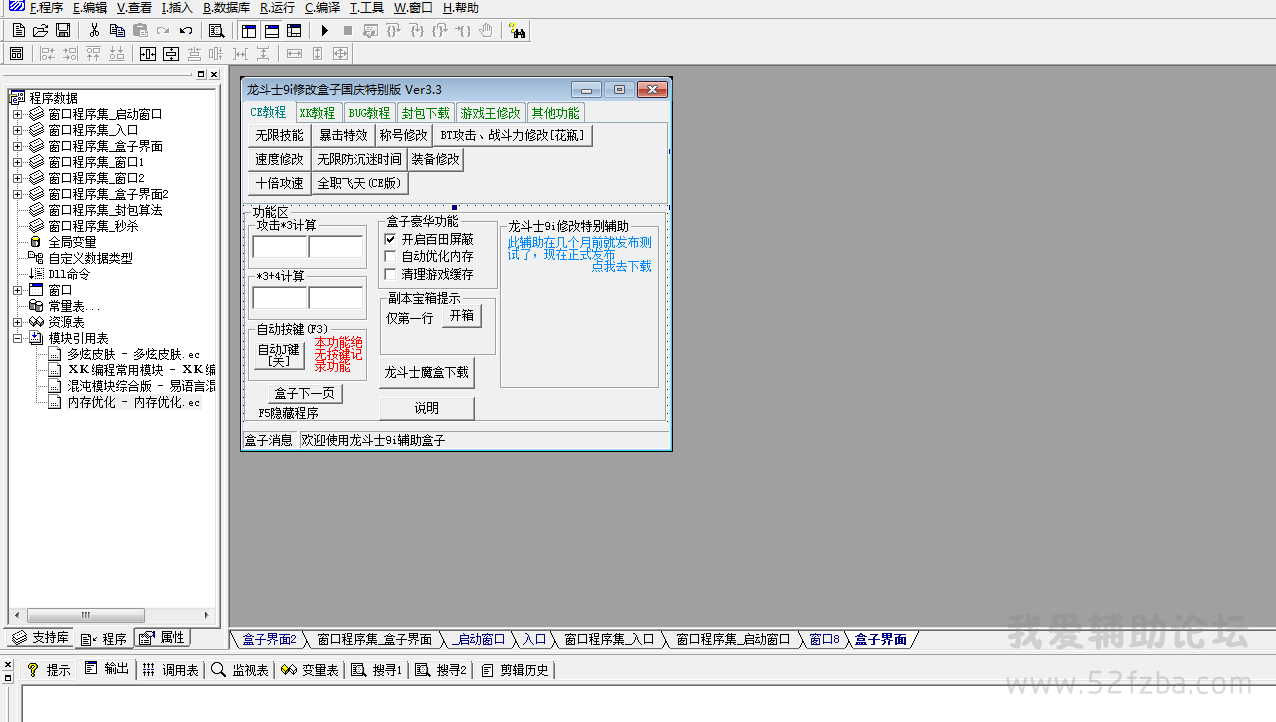Expand the 窗口程序集_启动窗口 tree node
The height and width of the screenshot is (722, 1276).
click(17, 114)
